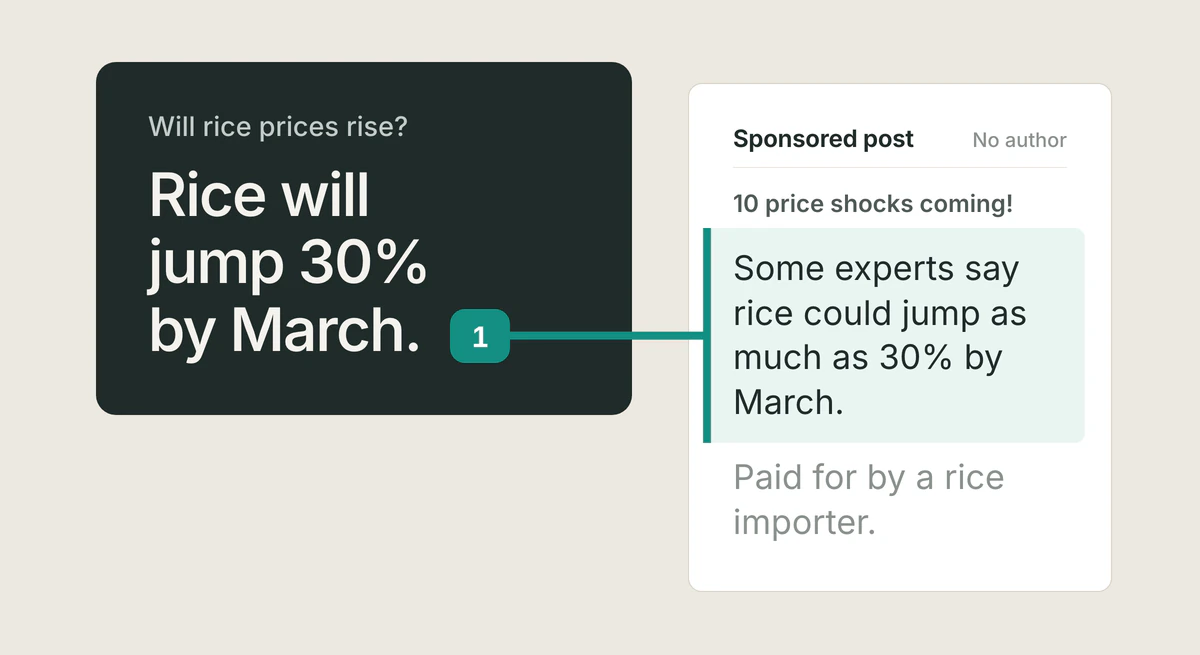The image size is (1200, 655).
Task: Open the "10 price shocks coming!" title
Action: tap(872, 204)
